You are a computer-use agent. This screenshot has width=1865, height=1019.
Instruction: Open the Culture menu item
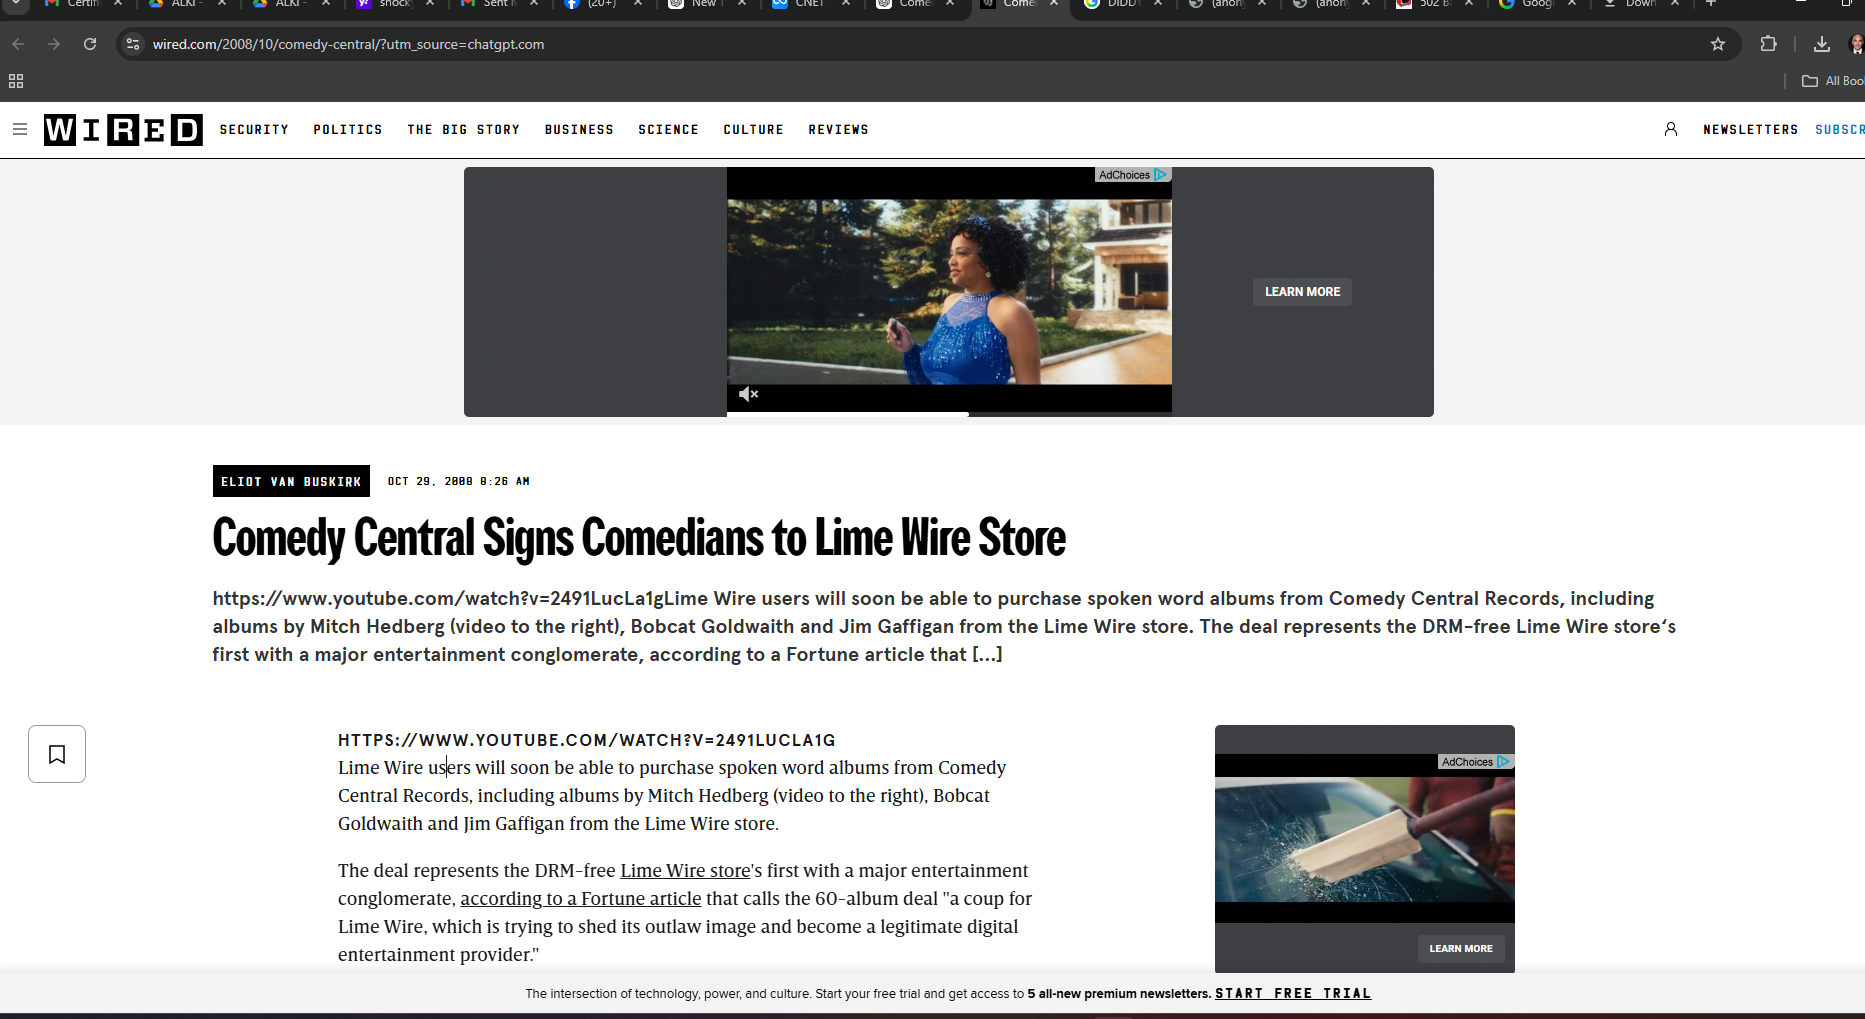pyautogui.click(x=753, y=130)
